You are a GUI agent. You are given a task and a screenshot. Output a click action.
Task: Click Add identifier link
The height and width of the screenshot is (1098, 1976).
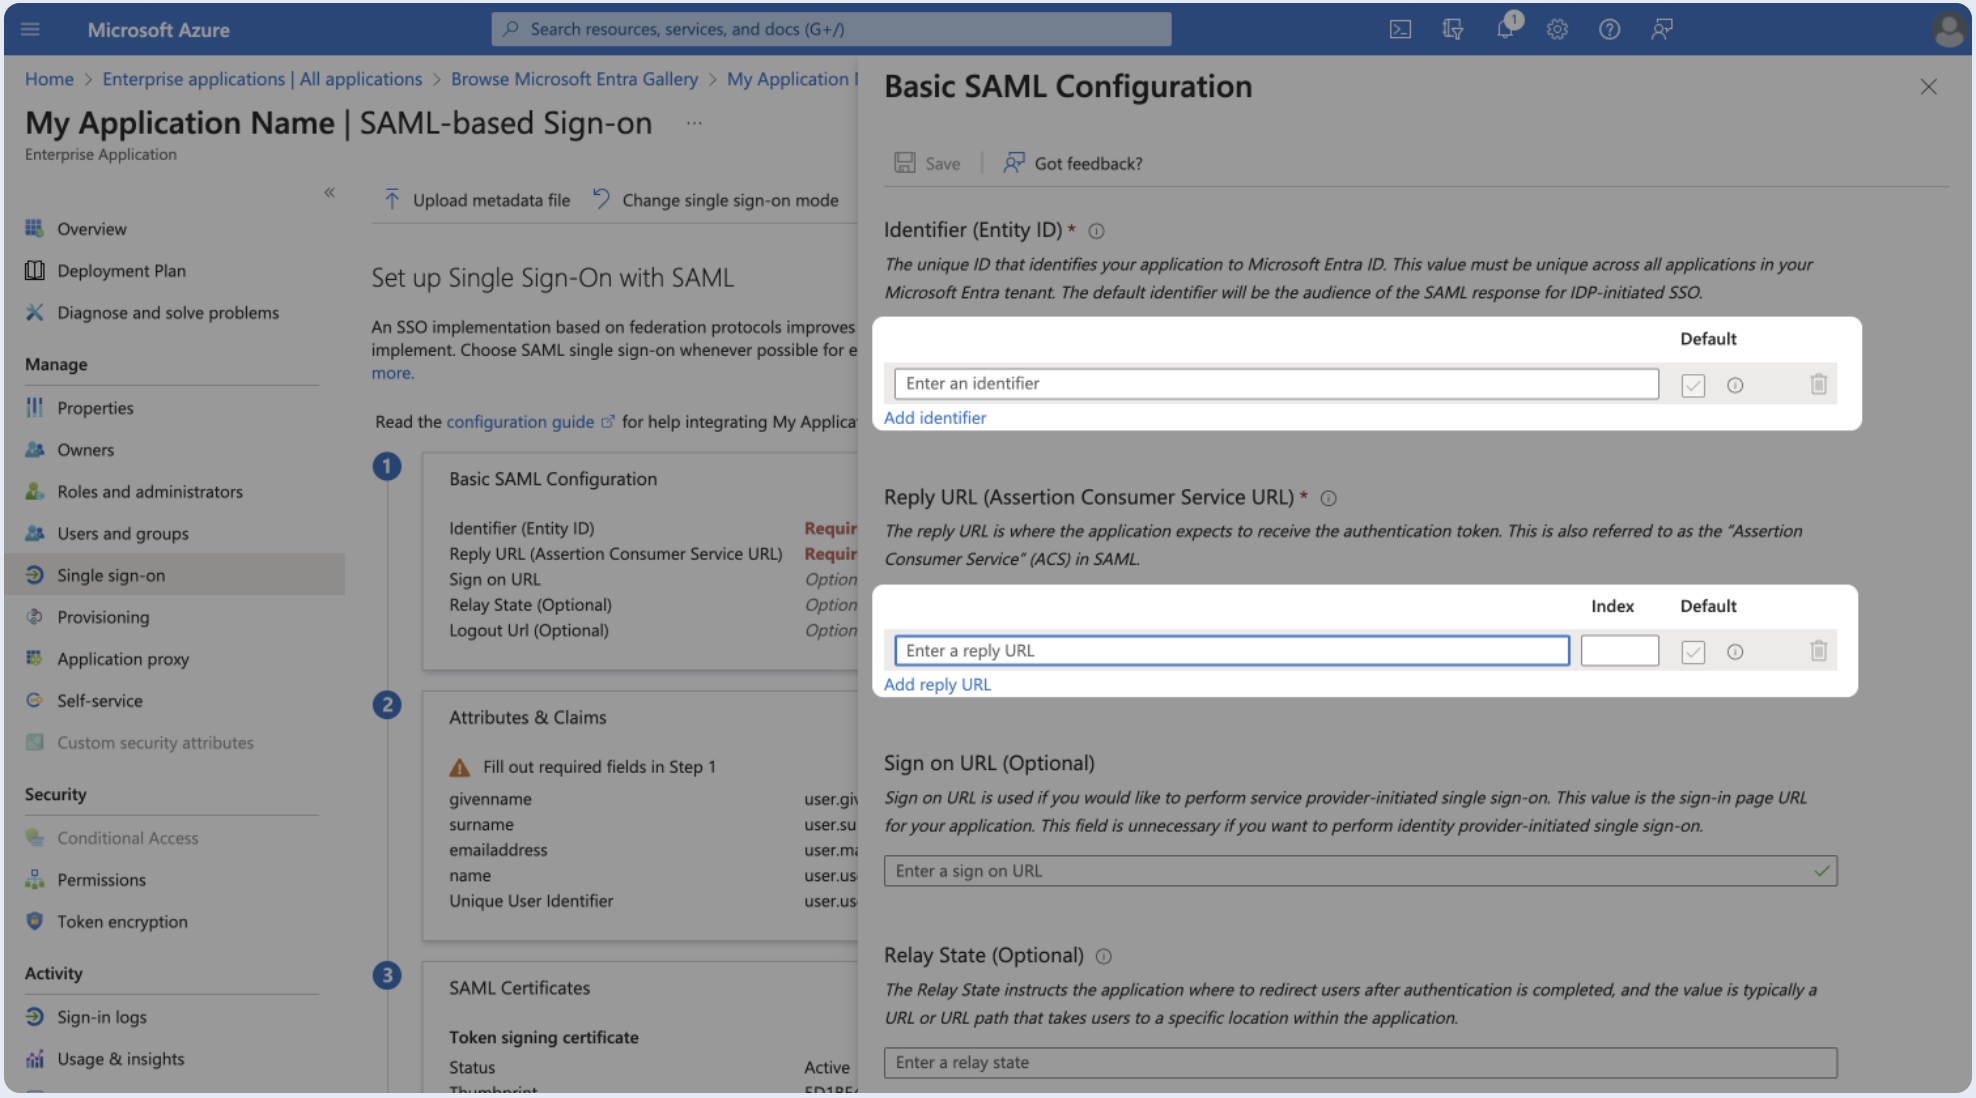coord(934,417)
